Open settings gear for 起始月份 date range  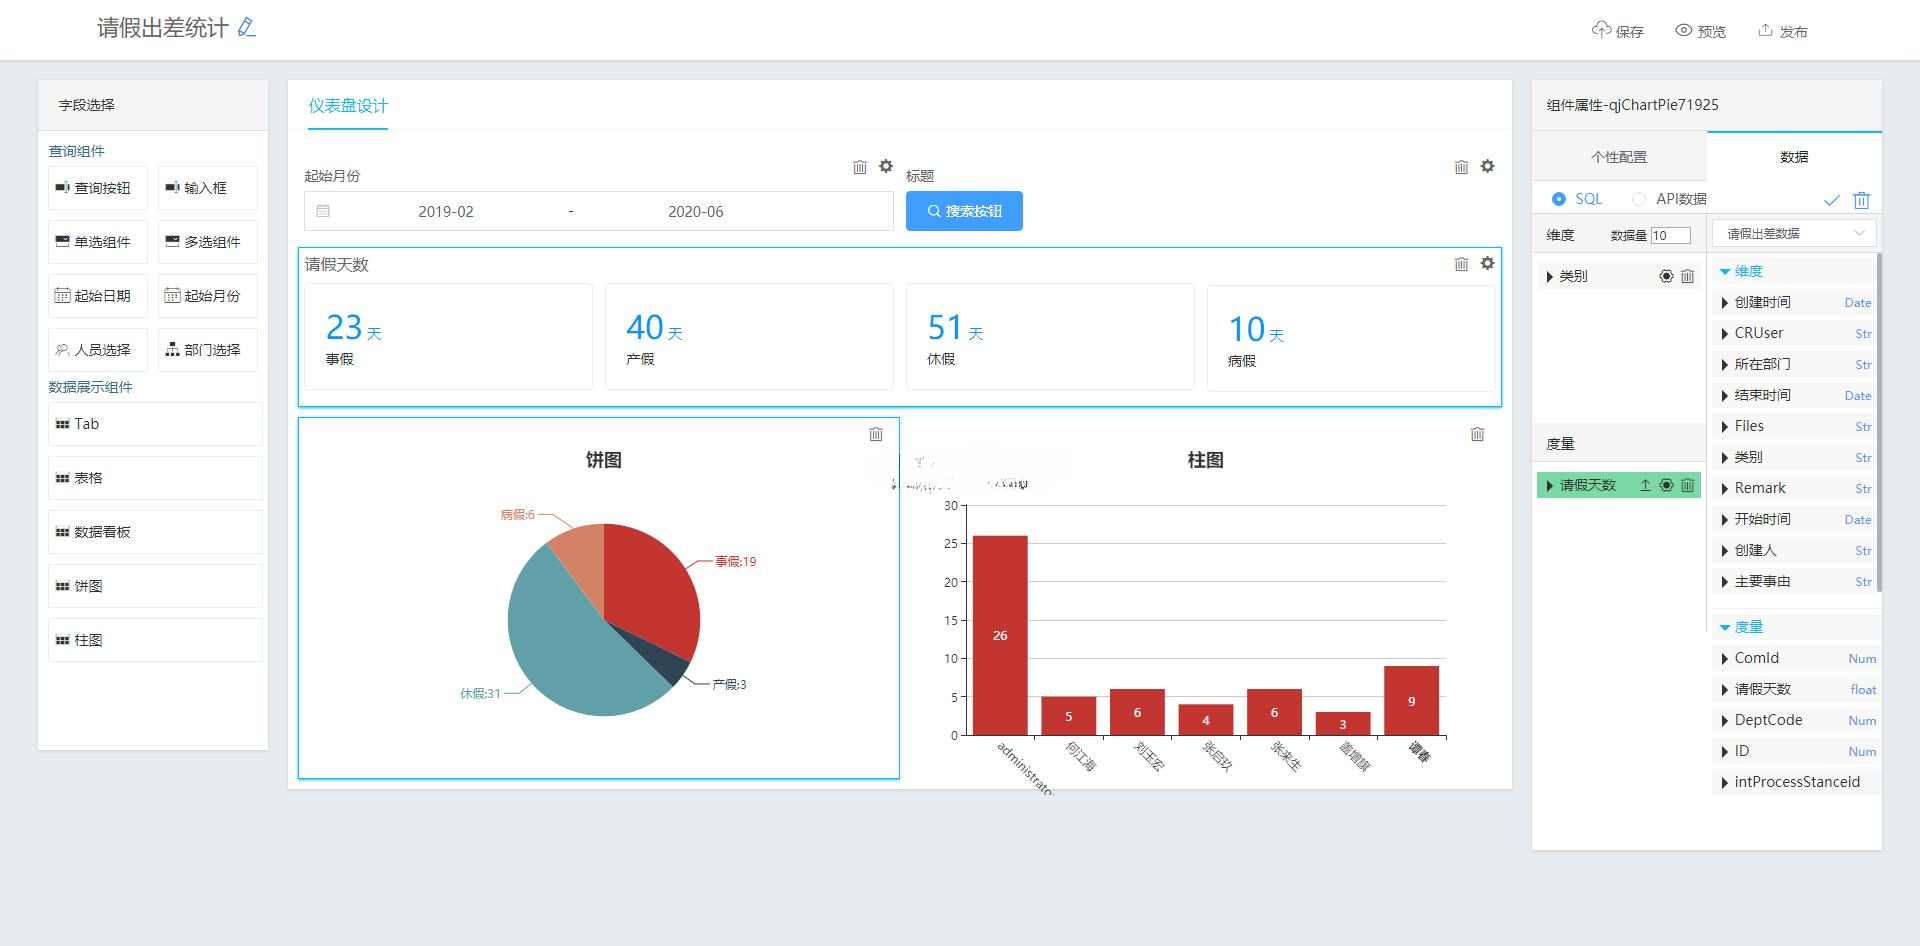(x=885, y=166)
